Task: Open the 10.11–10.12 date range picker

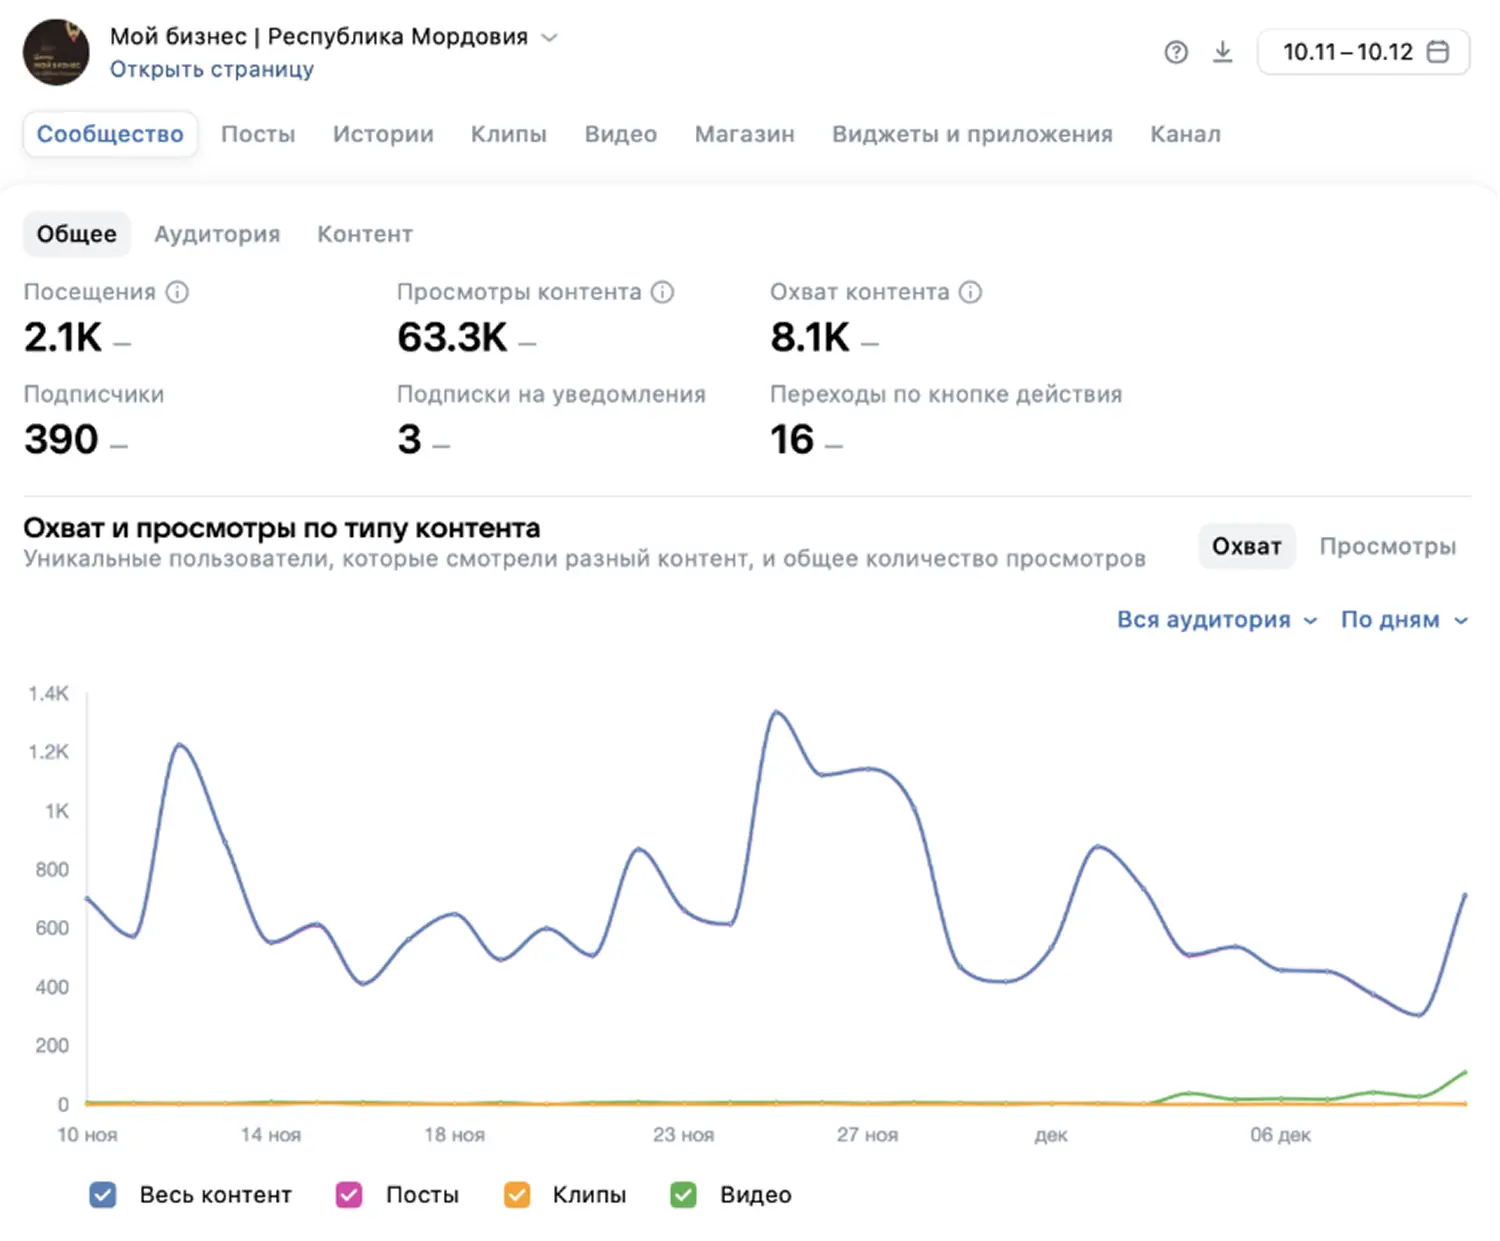Action: point(1347,52)
